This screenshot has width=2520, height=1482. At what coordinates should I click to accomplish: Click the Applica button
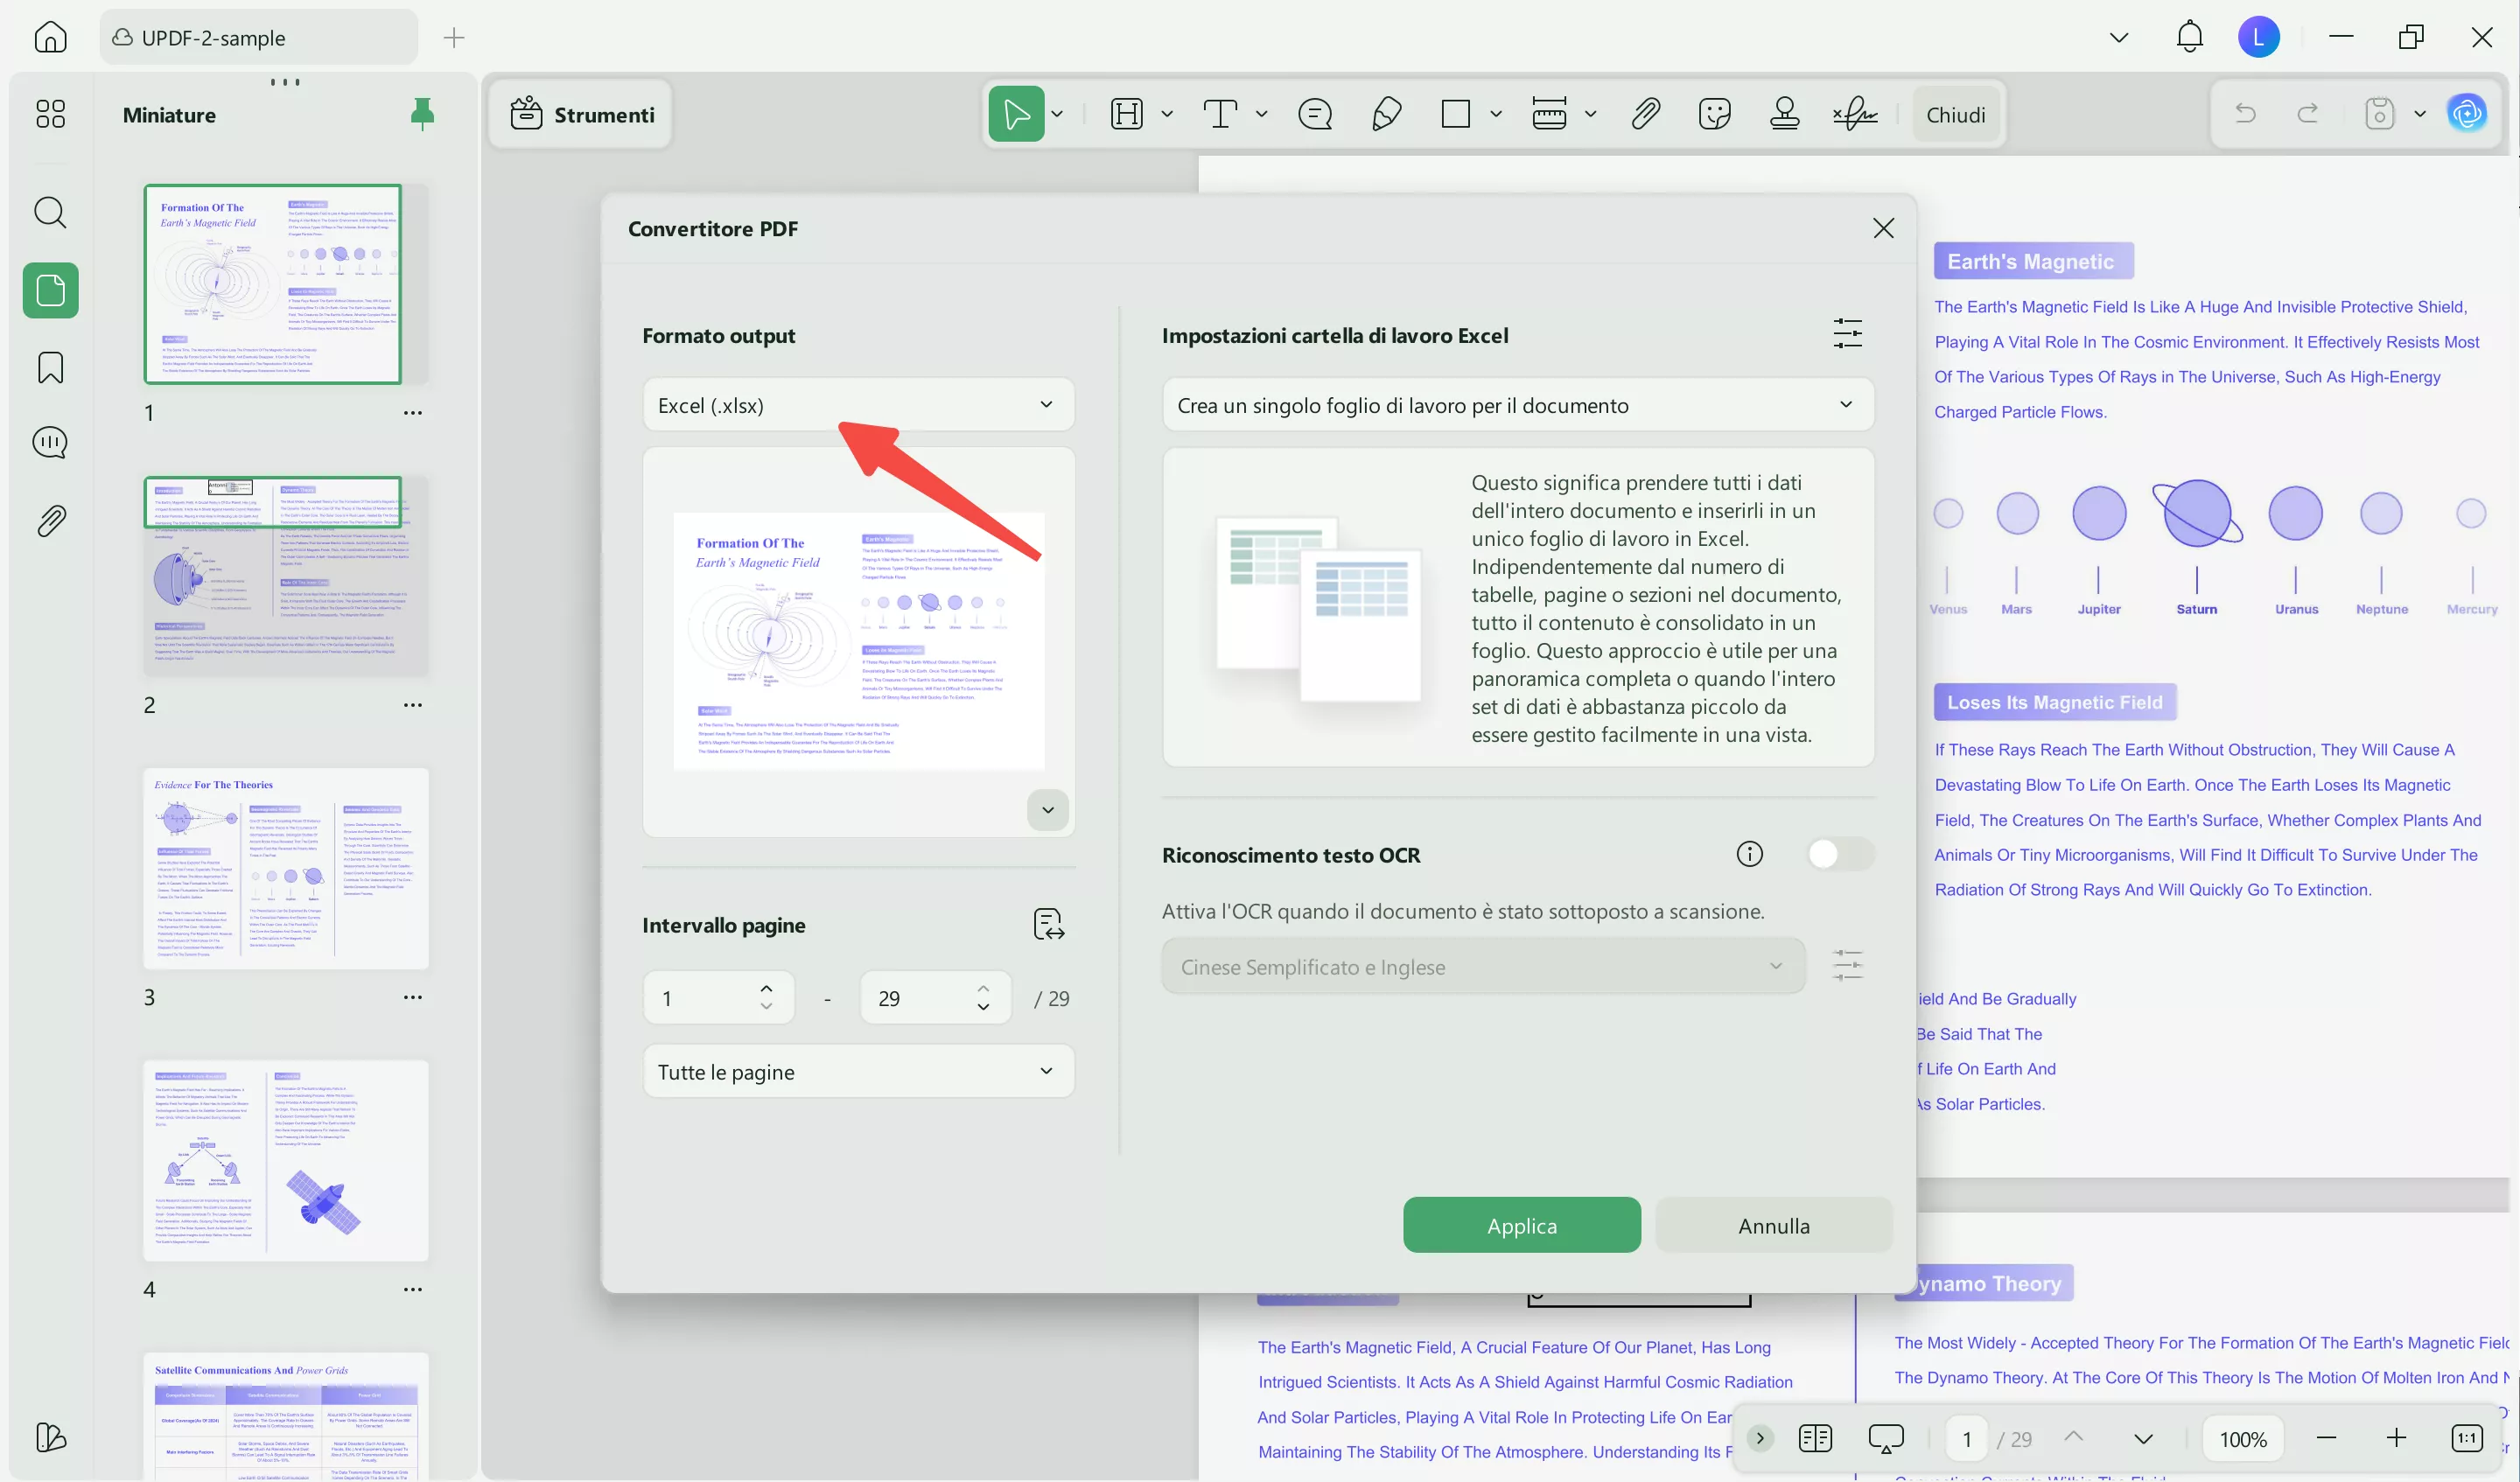tap(1521, 1226)
